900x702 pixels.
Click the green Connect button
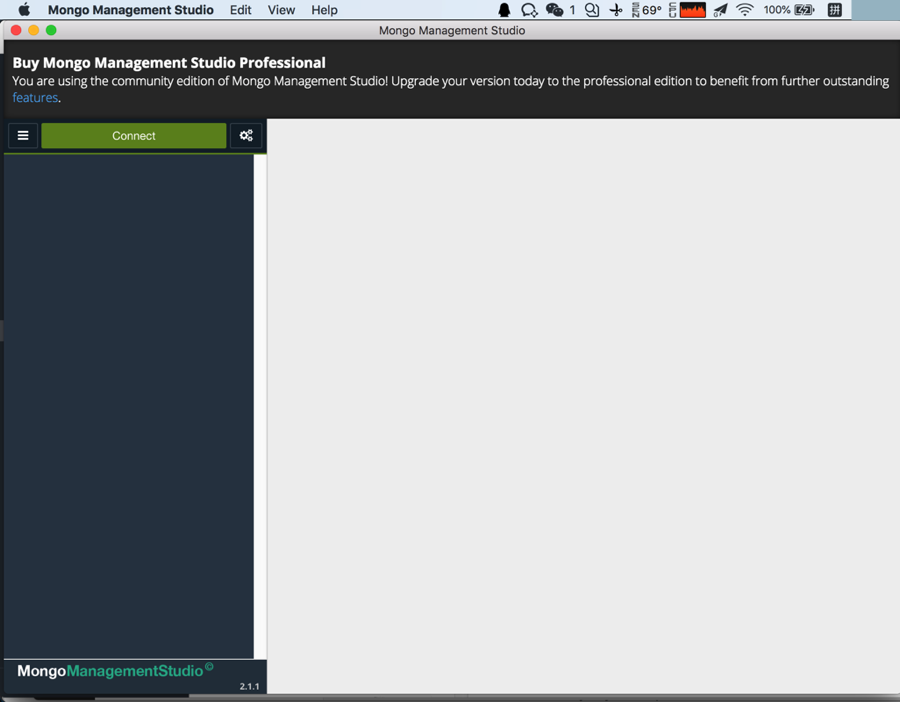[x=134, y=135]
